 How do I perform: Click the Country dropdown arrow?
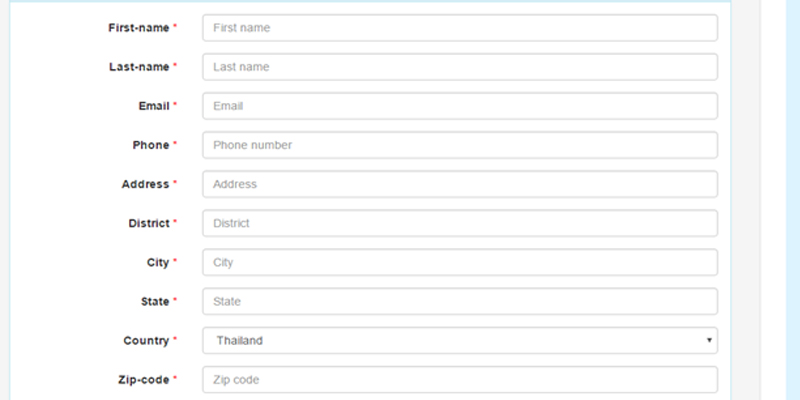[x=709, y=340]
